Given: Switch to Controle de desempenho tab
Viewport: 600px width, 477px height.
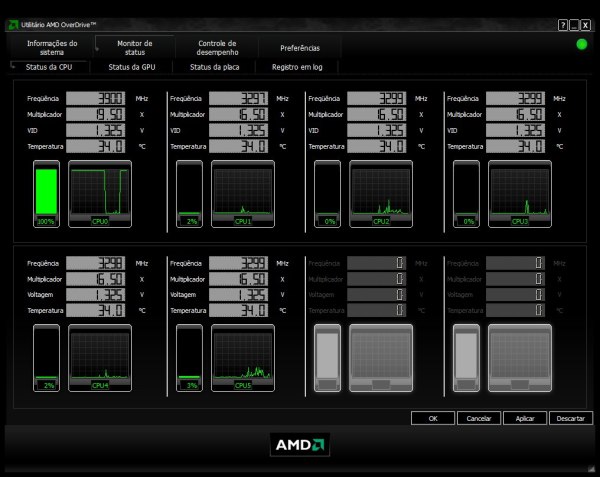Looking at the screenshot, I should click(x=217, y=47).
